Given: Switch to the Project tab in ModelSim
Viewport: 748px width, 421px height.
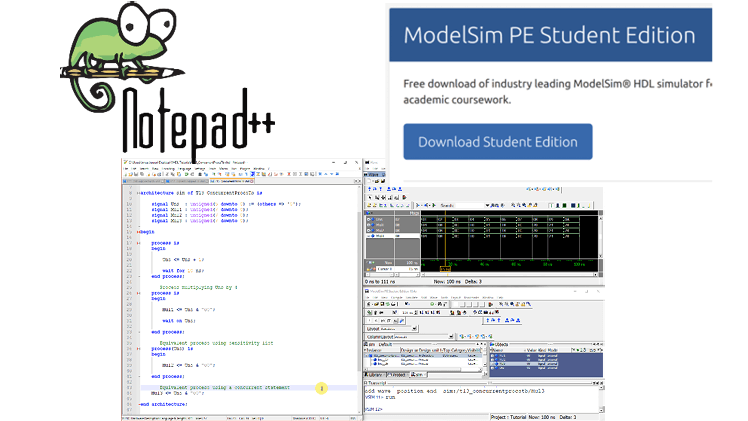Looking at the screenshot, I should 396,375.
